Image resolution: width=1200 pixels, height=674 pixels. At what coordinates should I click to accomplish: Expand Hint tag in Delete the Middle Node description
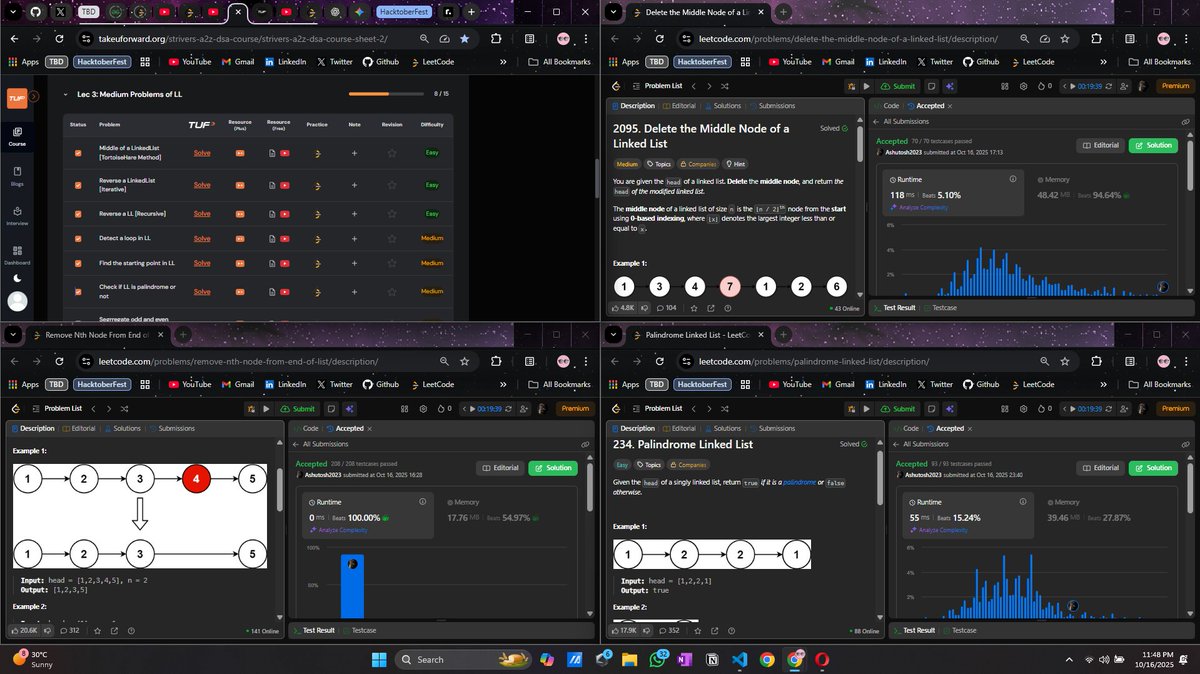[x=736, y=164]
